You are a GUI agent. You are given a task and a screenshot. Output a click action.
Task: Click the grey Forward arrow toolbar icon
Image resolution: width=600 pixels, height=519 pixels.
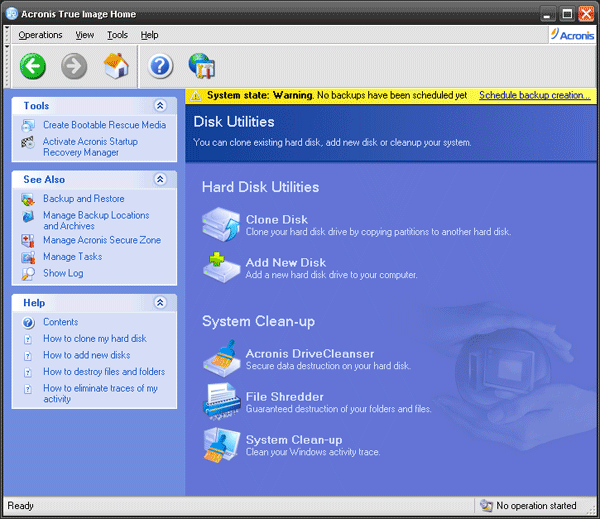74,66
